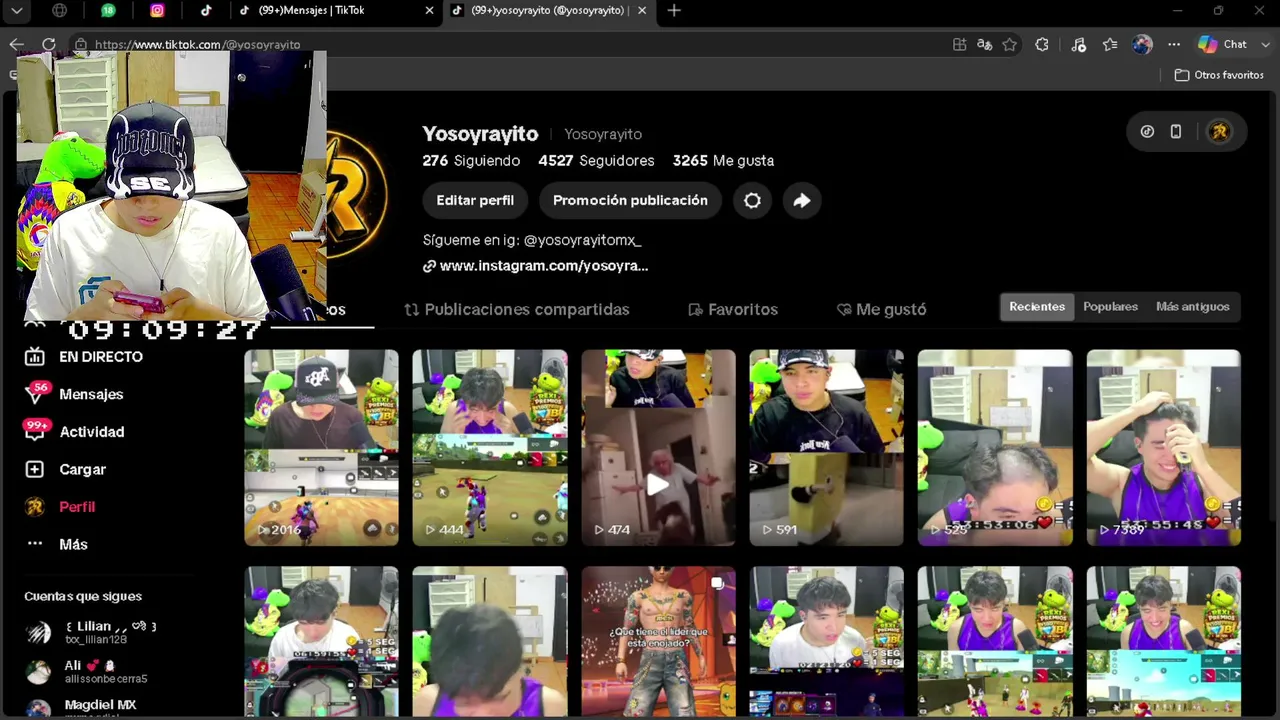Open the Otros favoritos folder
The width and height of the screenshot is (1280, 720).
click(1219, 75)
